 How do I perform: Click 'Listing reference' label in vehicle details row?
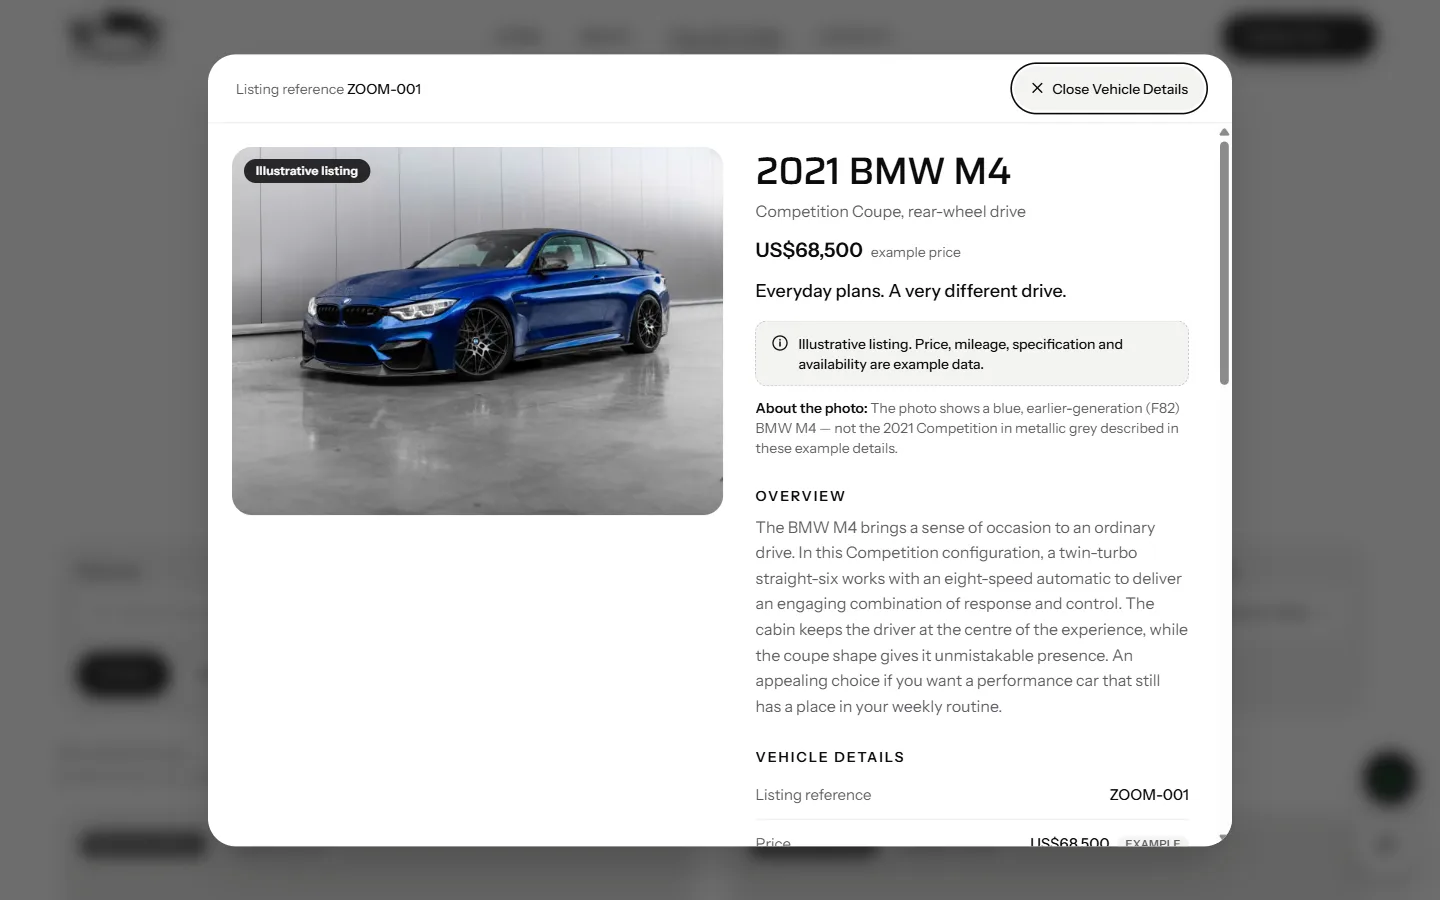pyautogui.click(x=813, y=795)
